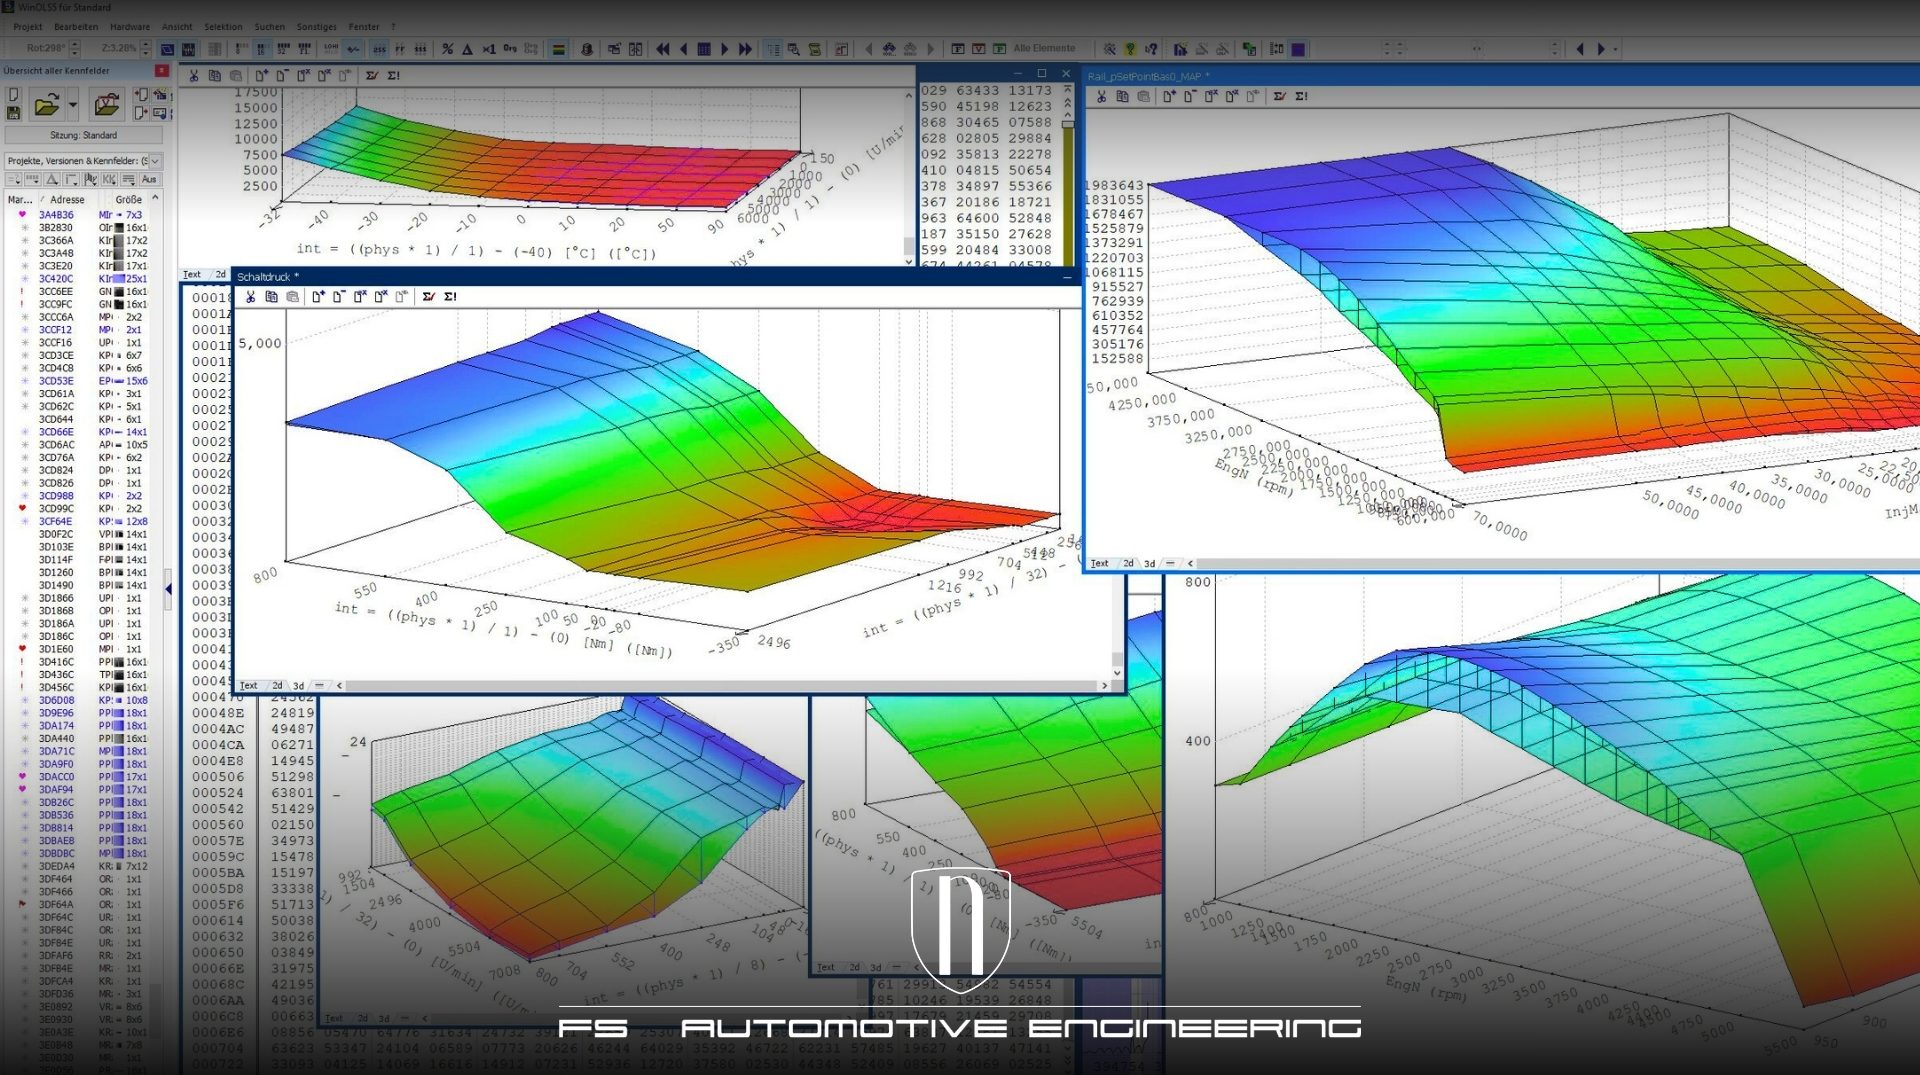Open the Selektion menu

click(223, 27)
